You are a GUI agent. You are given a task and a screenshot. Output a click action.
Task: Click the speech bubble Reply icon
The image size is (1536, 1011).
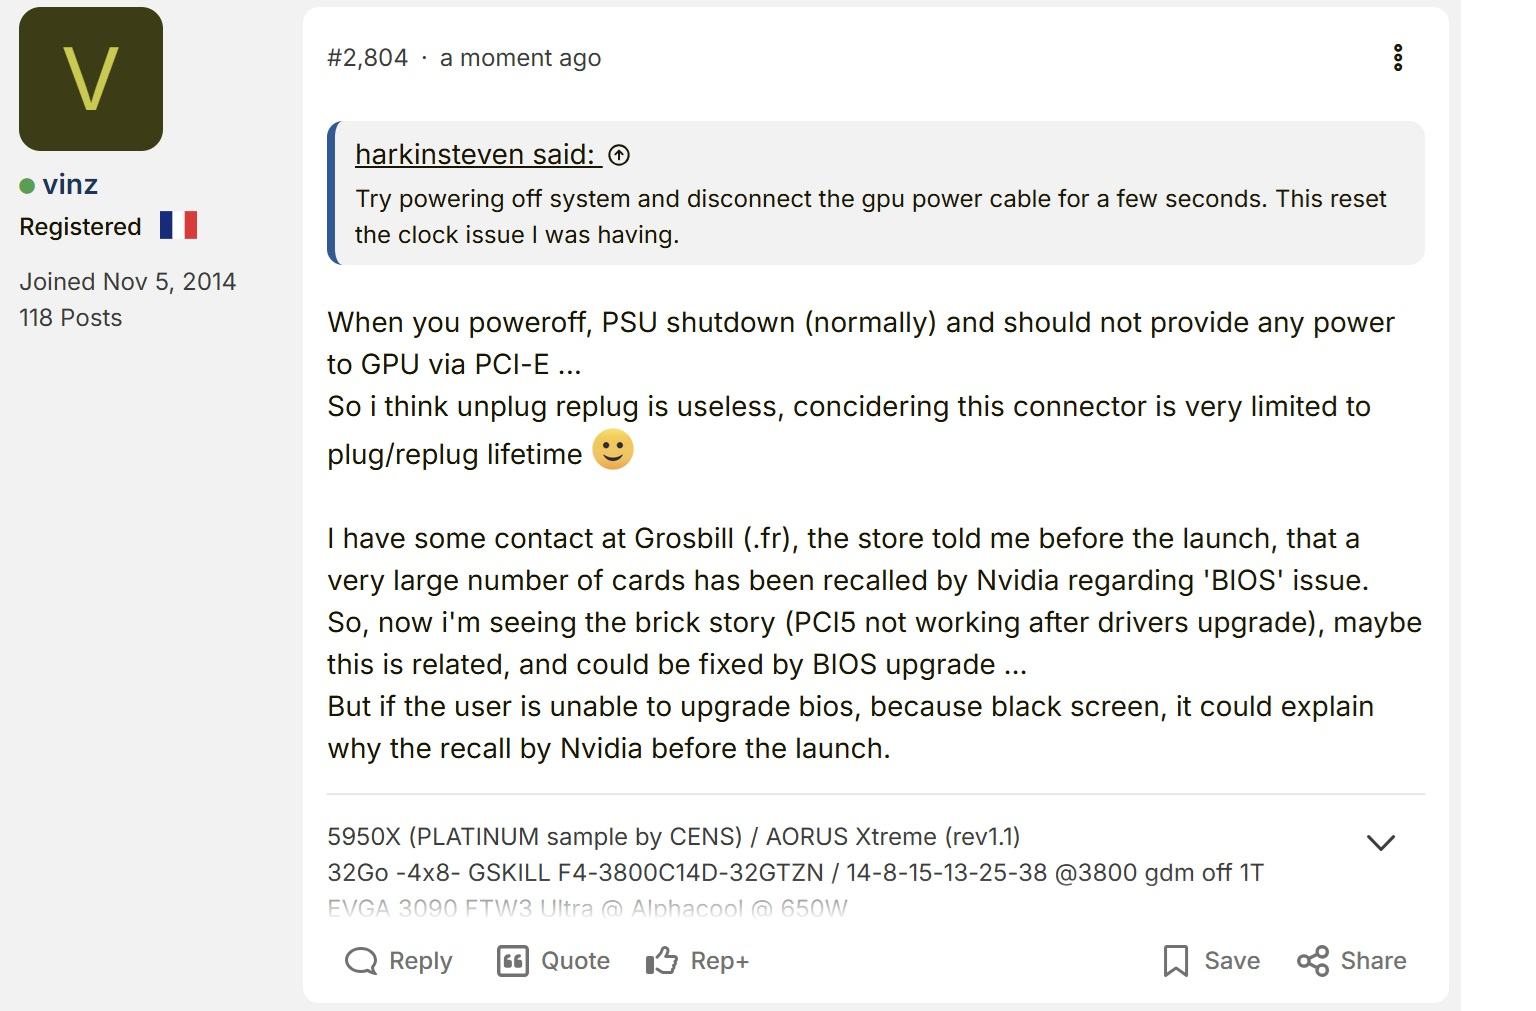(360, 961)
